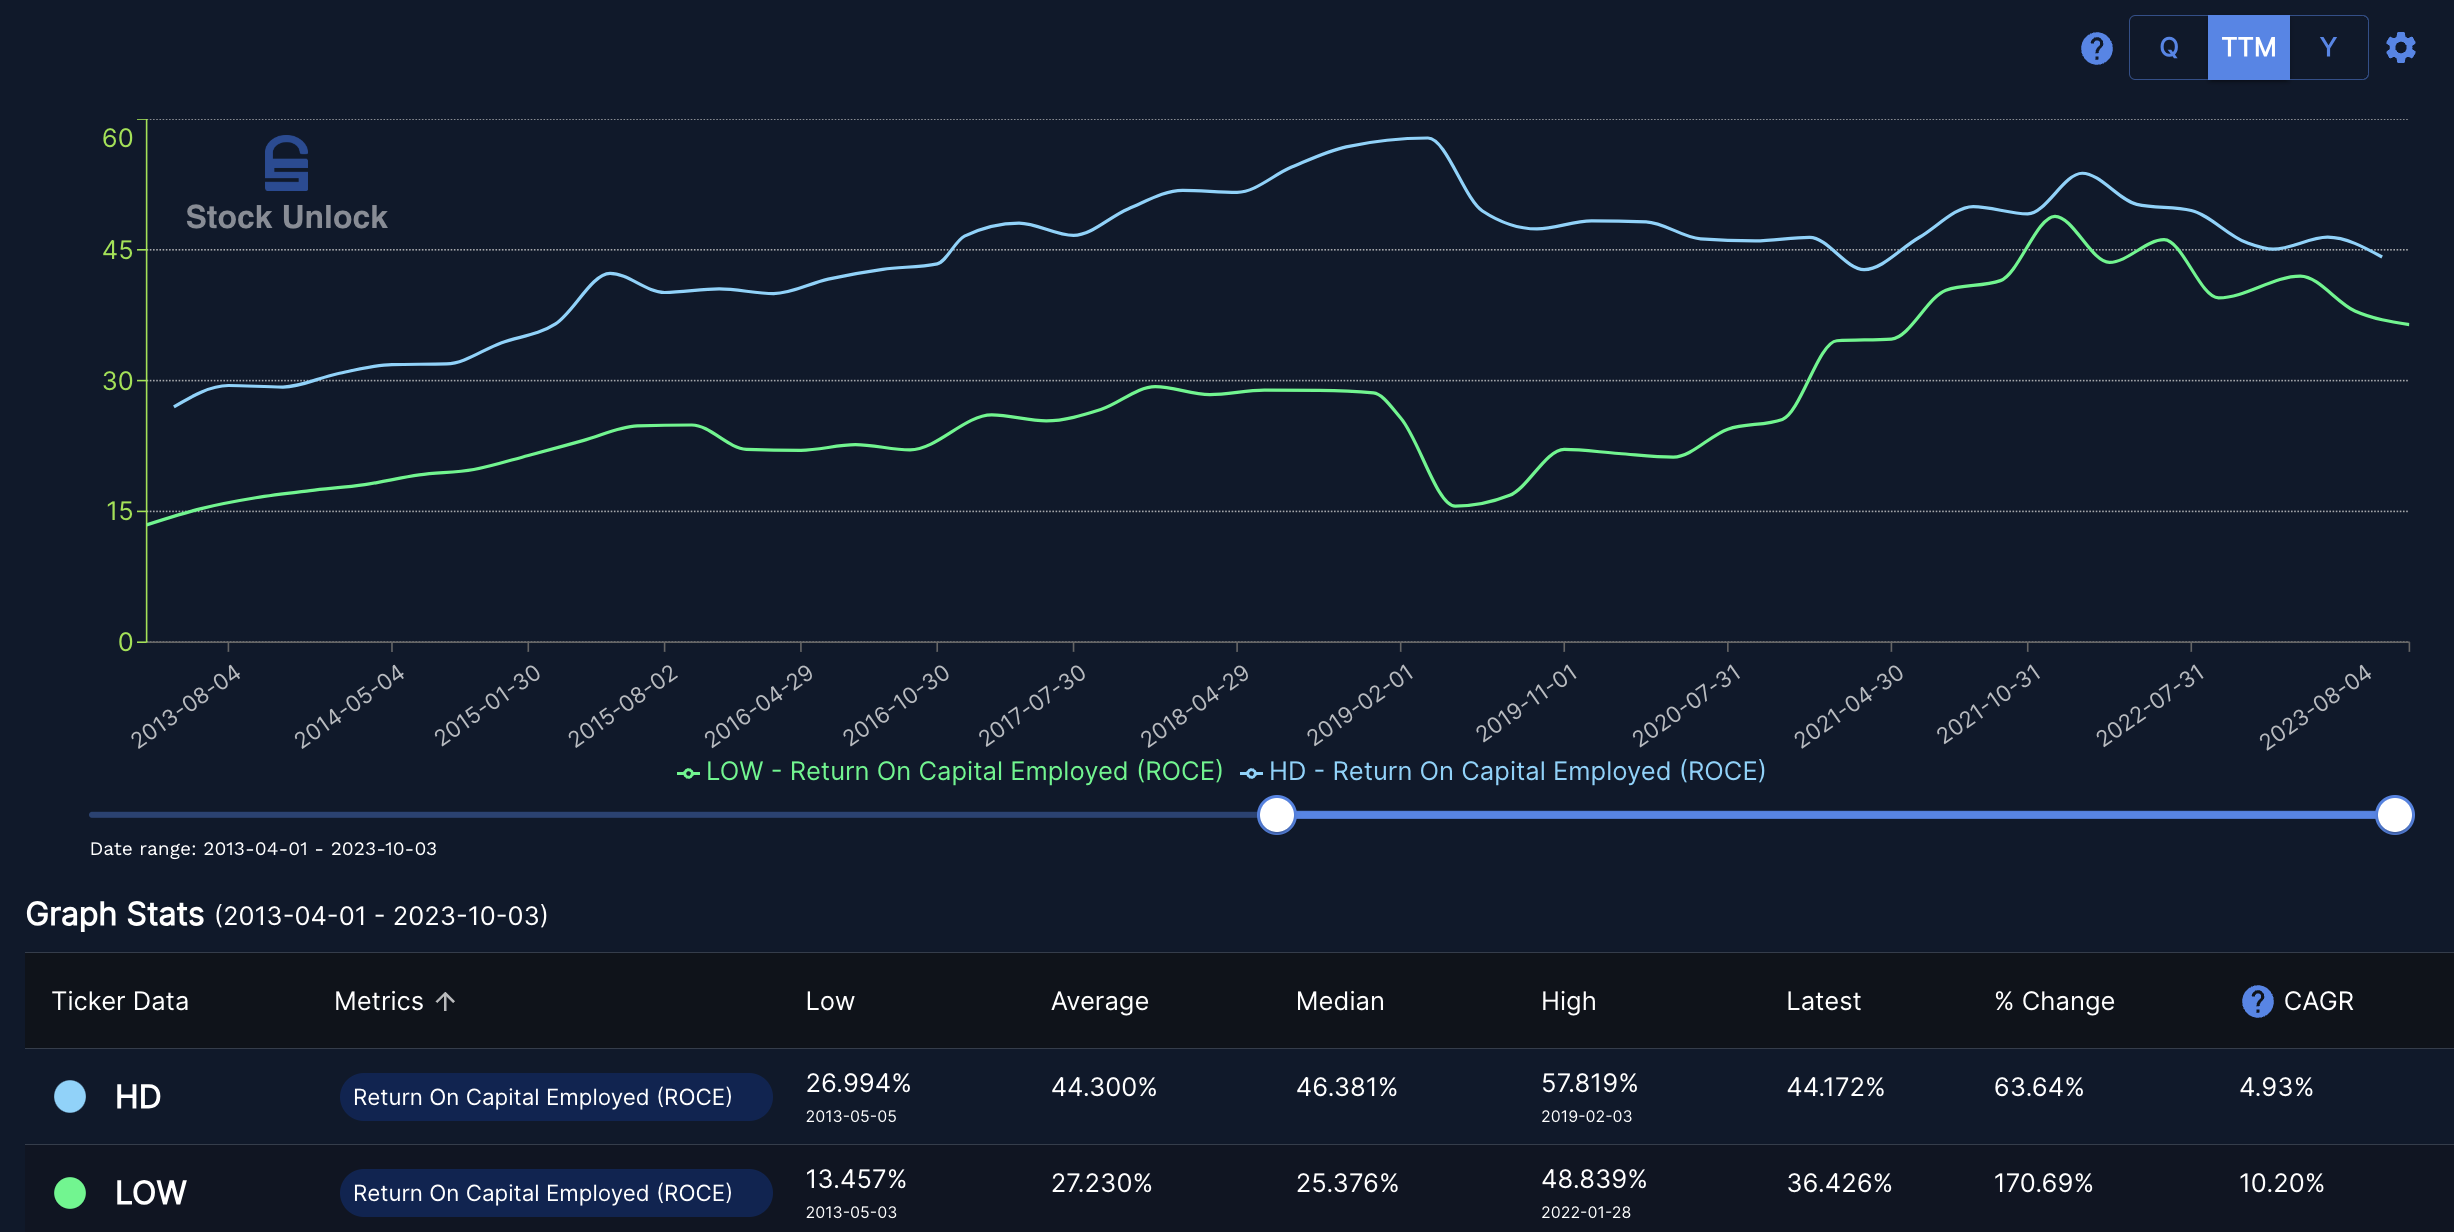Viewport: 2454px width, 1232px height.
Task: Click the help question mark icon
Action: click(x=2096, y=48)
